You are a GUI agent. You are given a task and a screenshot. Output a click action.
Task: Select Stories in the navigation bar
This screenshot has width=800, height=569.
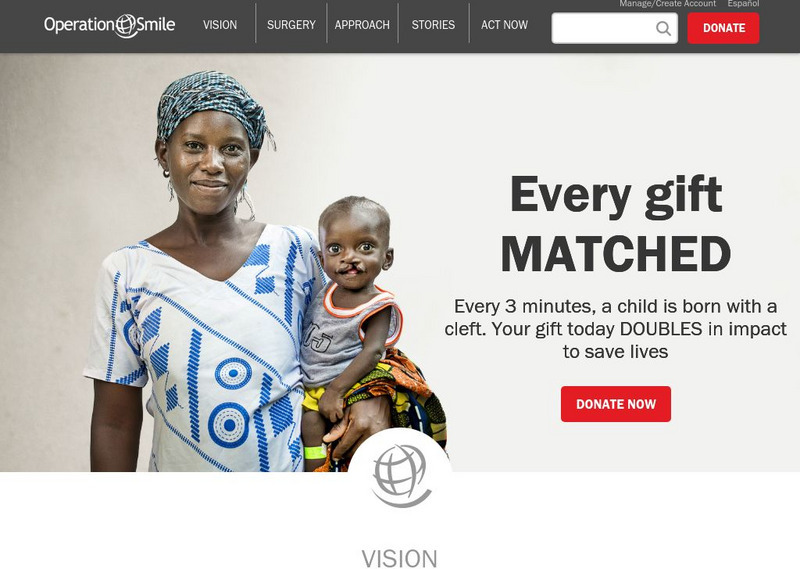[x=433, y=24]
